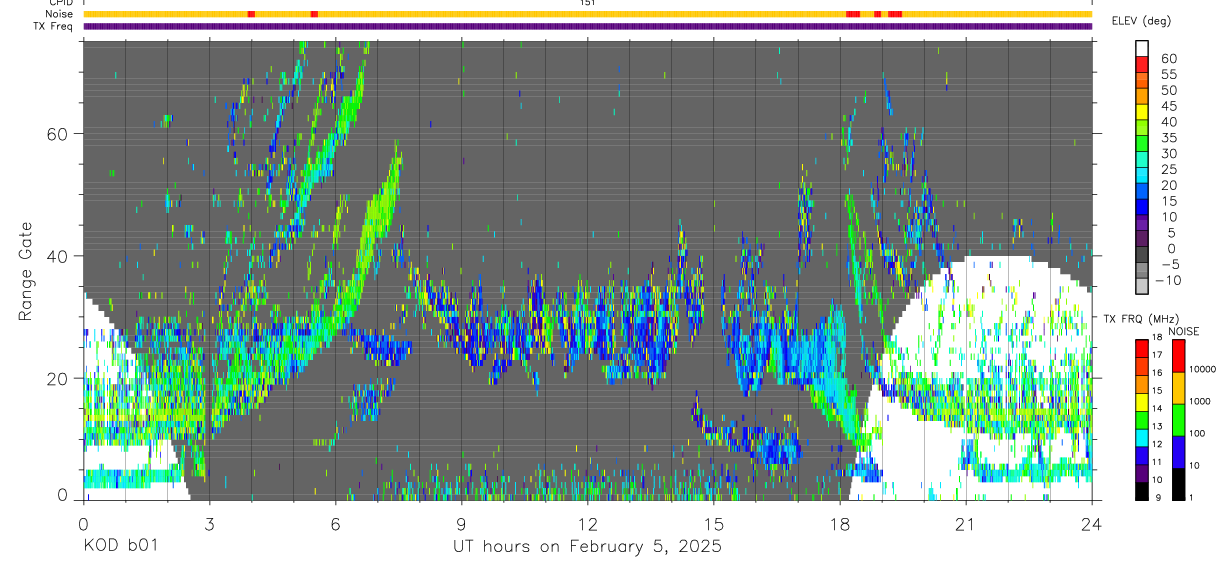Click the '20' tick label on Range Gate axis
Screen dimensions: 1228x567
coord(57,378)
